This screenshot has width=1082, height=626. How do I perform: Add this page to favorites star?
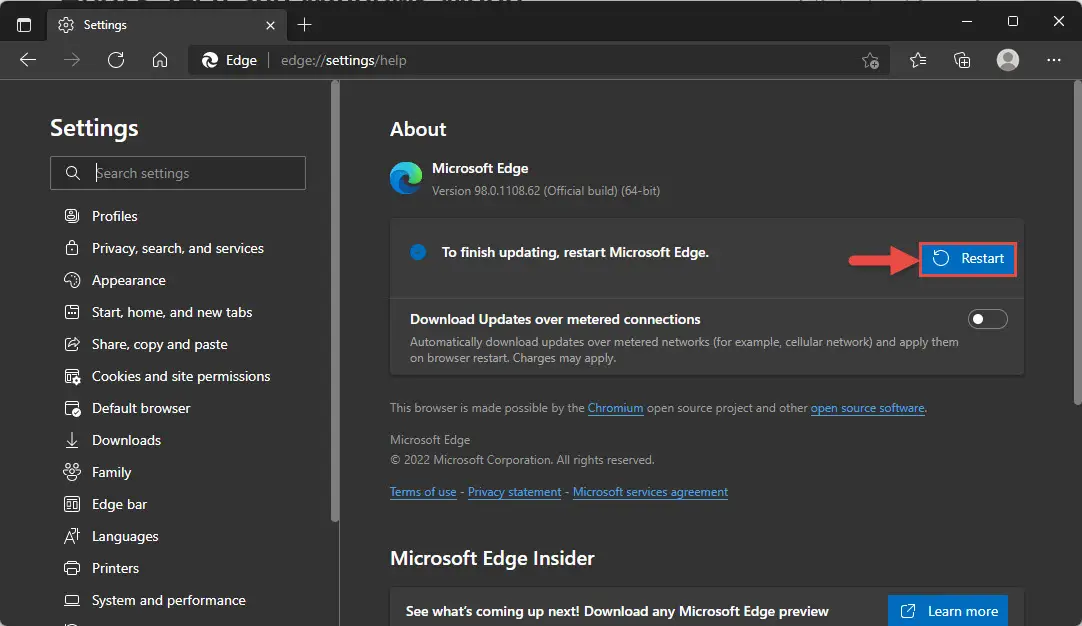[x=870, y=61]
